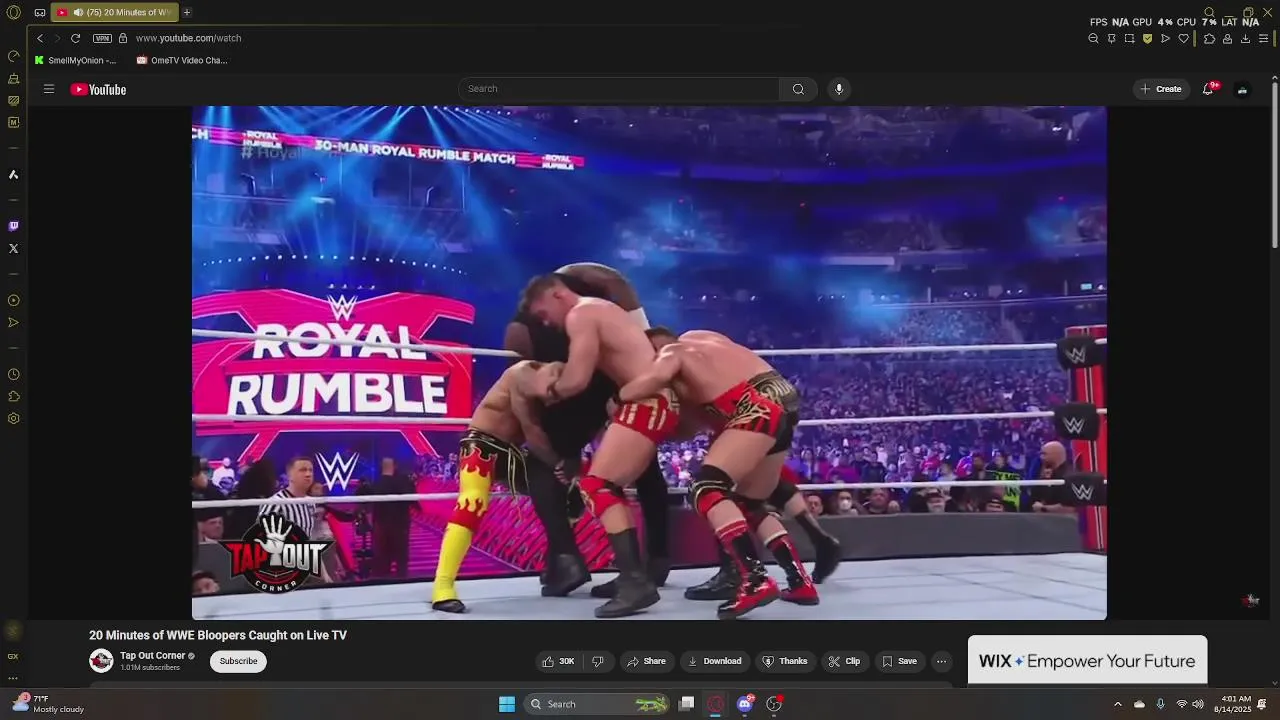
Task: Open Twitch panel in sidebar
Action: (x=14, y=226)
